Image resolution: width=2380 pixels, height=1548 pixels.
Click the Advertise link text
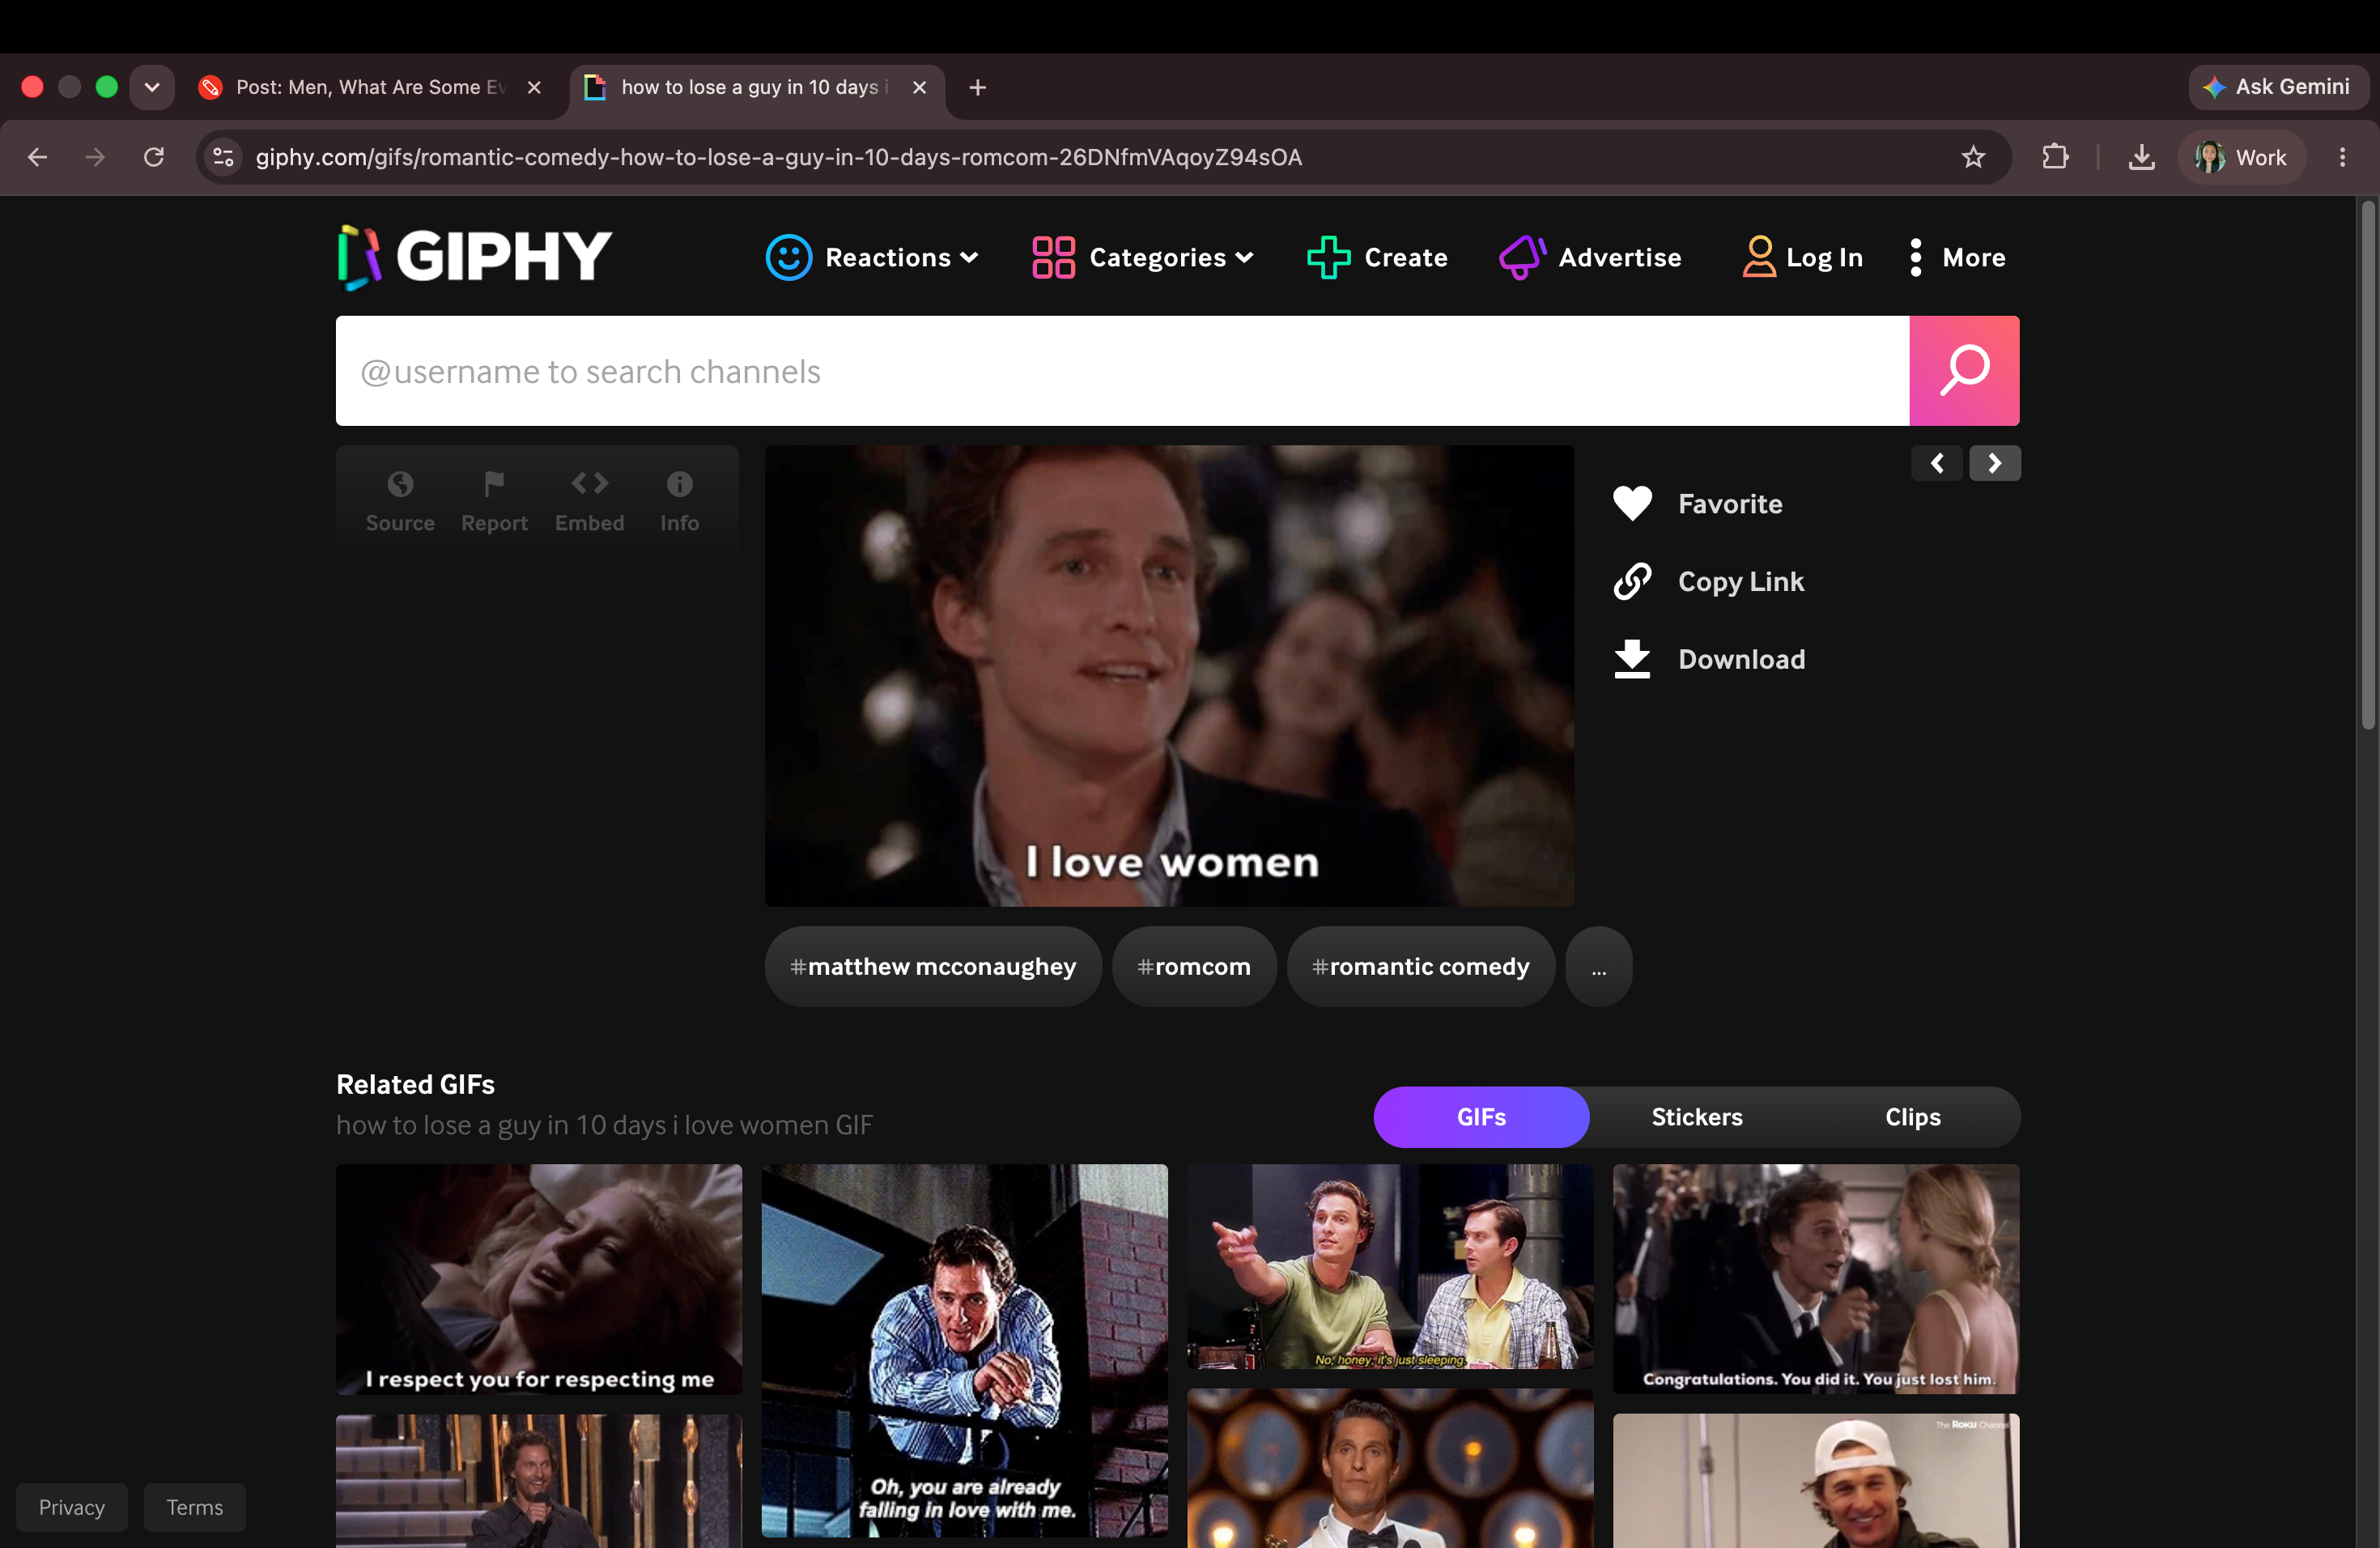coord(1619,257)
